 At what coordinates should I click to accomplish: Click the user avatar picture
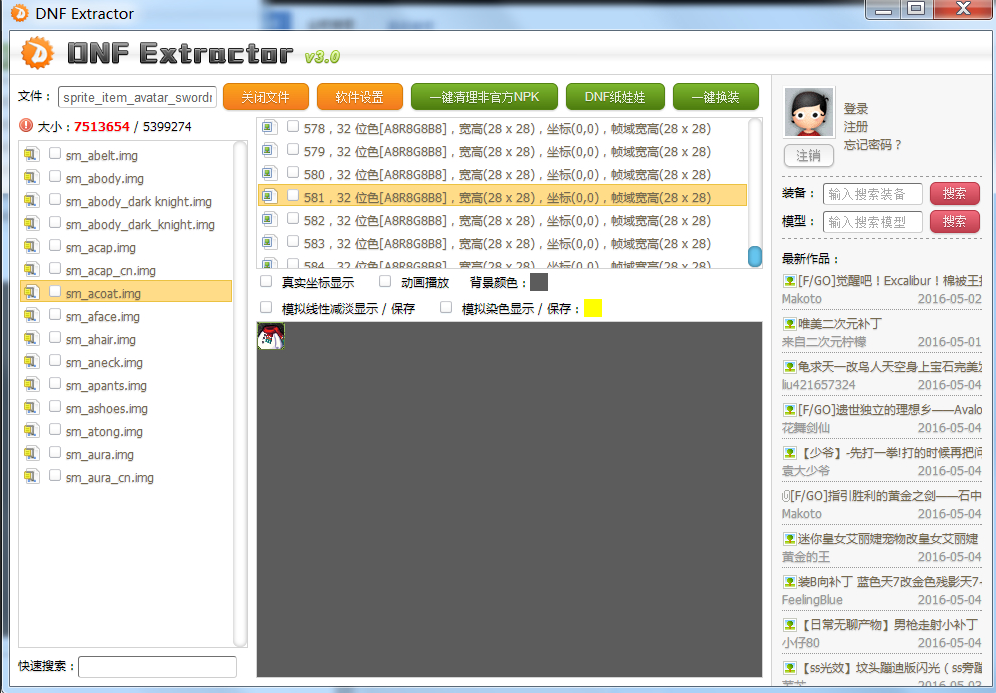809,112
